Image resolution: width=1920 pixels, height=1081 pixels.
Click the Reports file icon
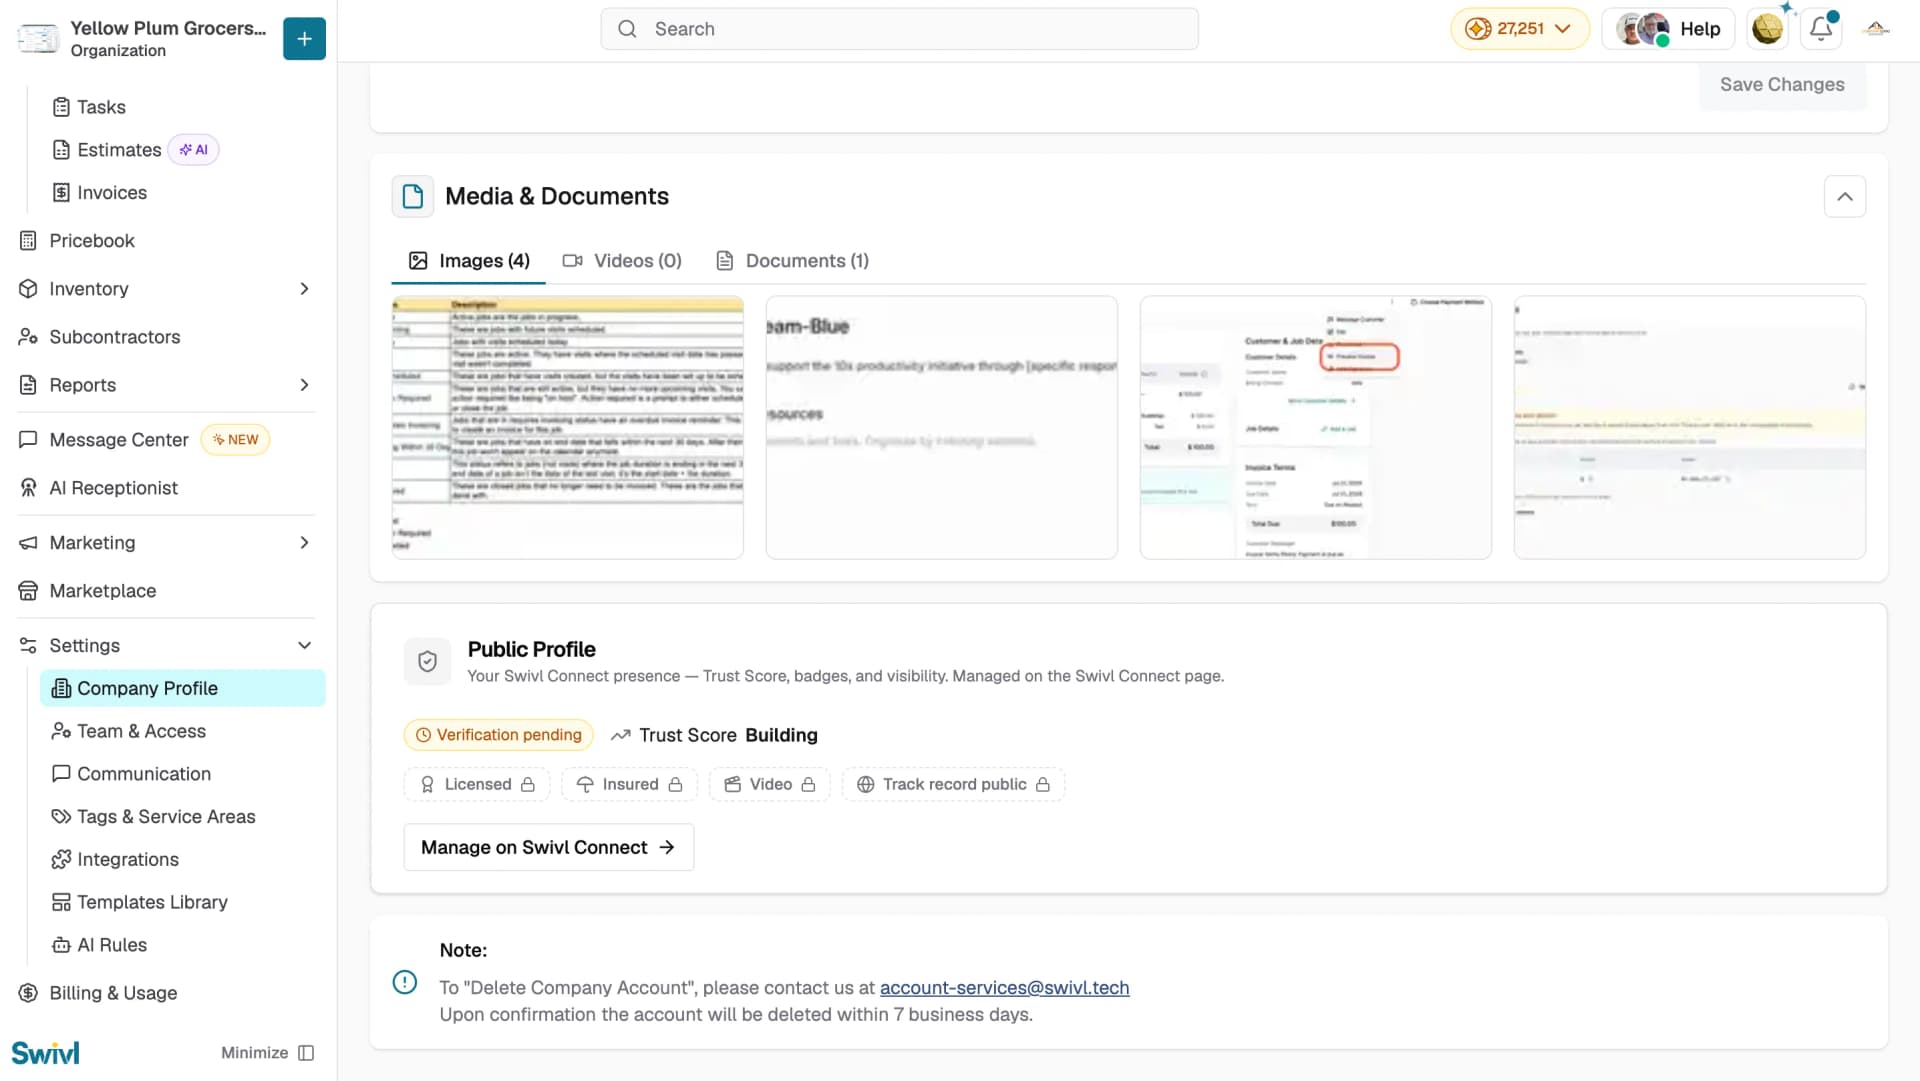pyautogui.click(x=28, y=385)
